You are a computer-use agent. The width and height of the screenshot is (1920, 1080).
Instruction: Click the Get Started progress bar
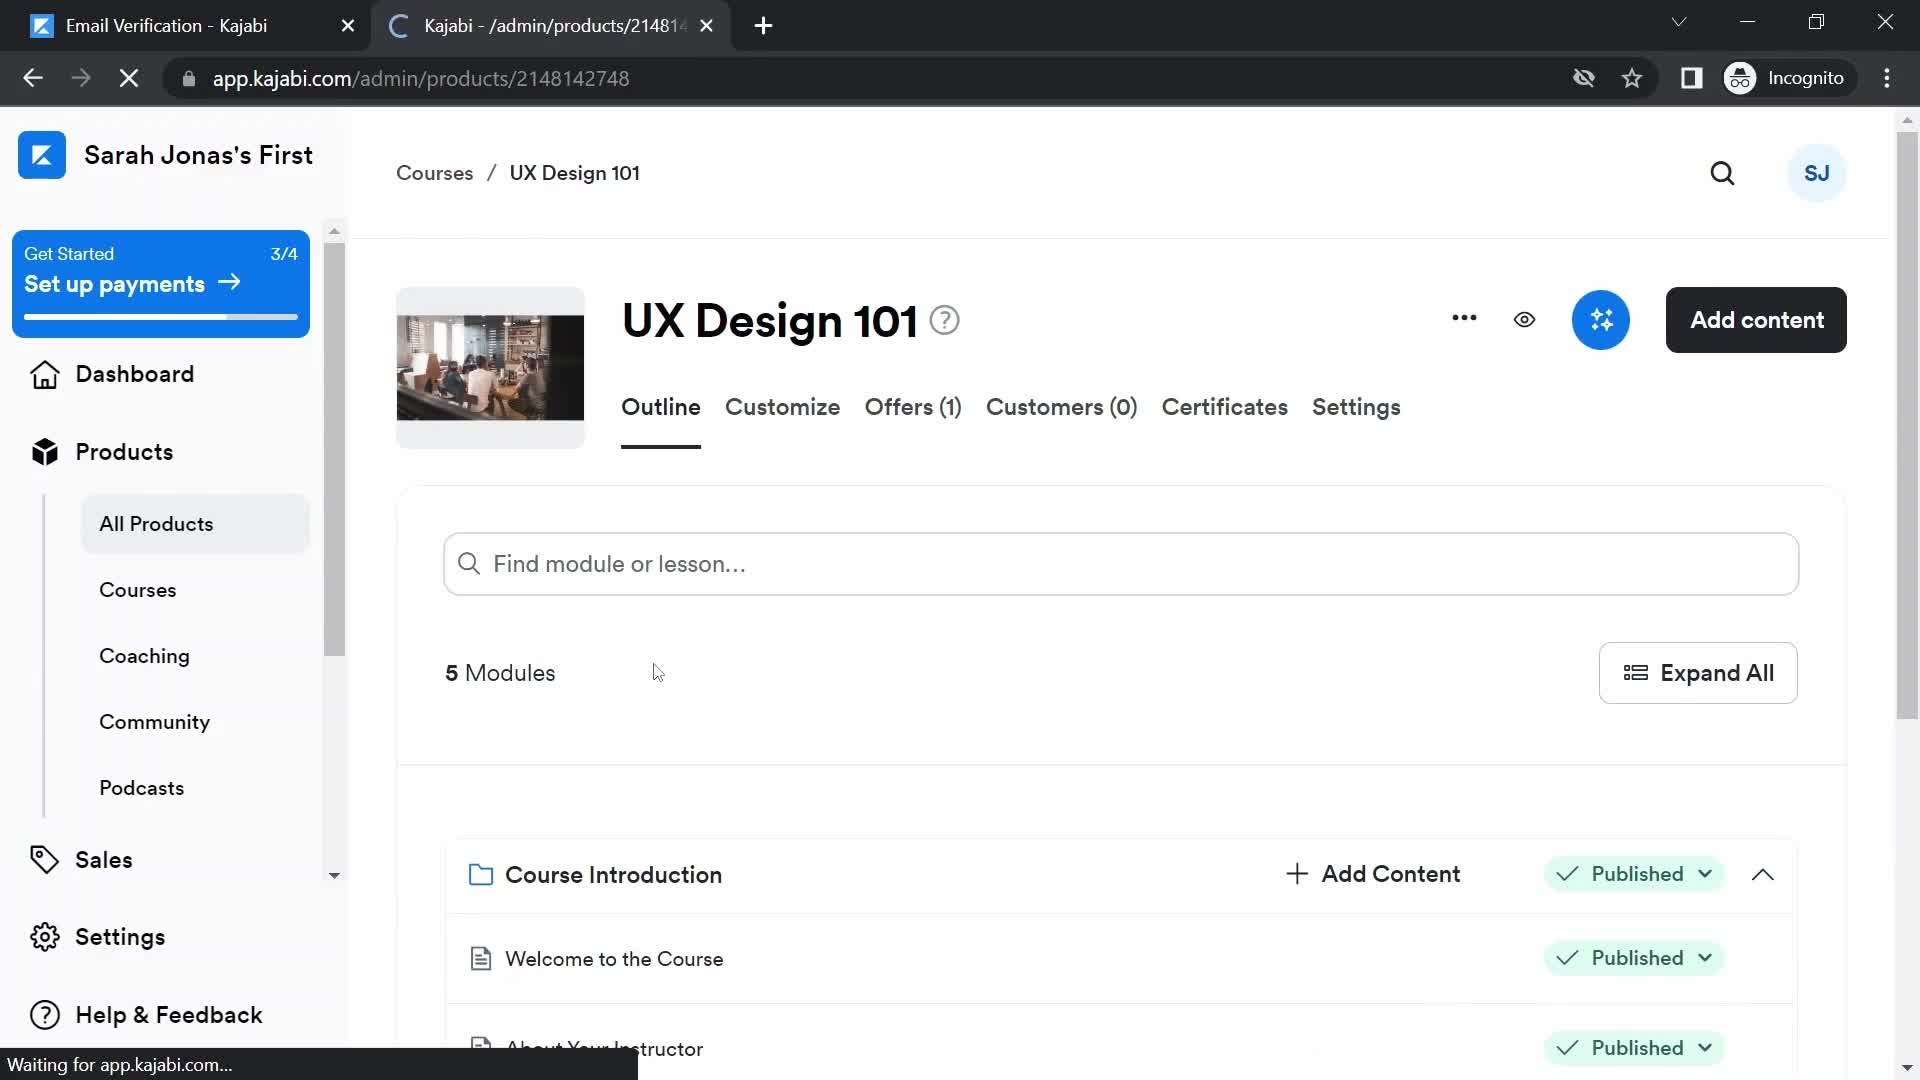tap(161, 317)
